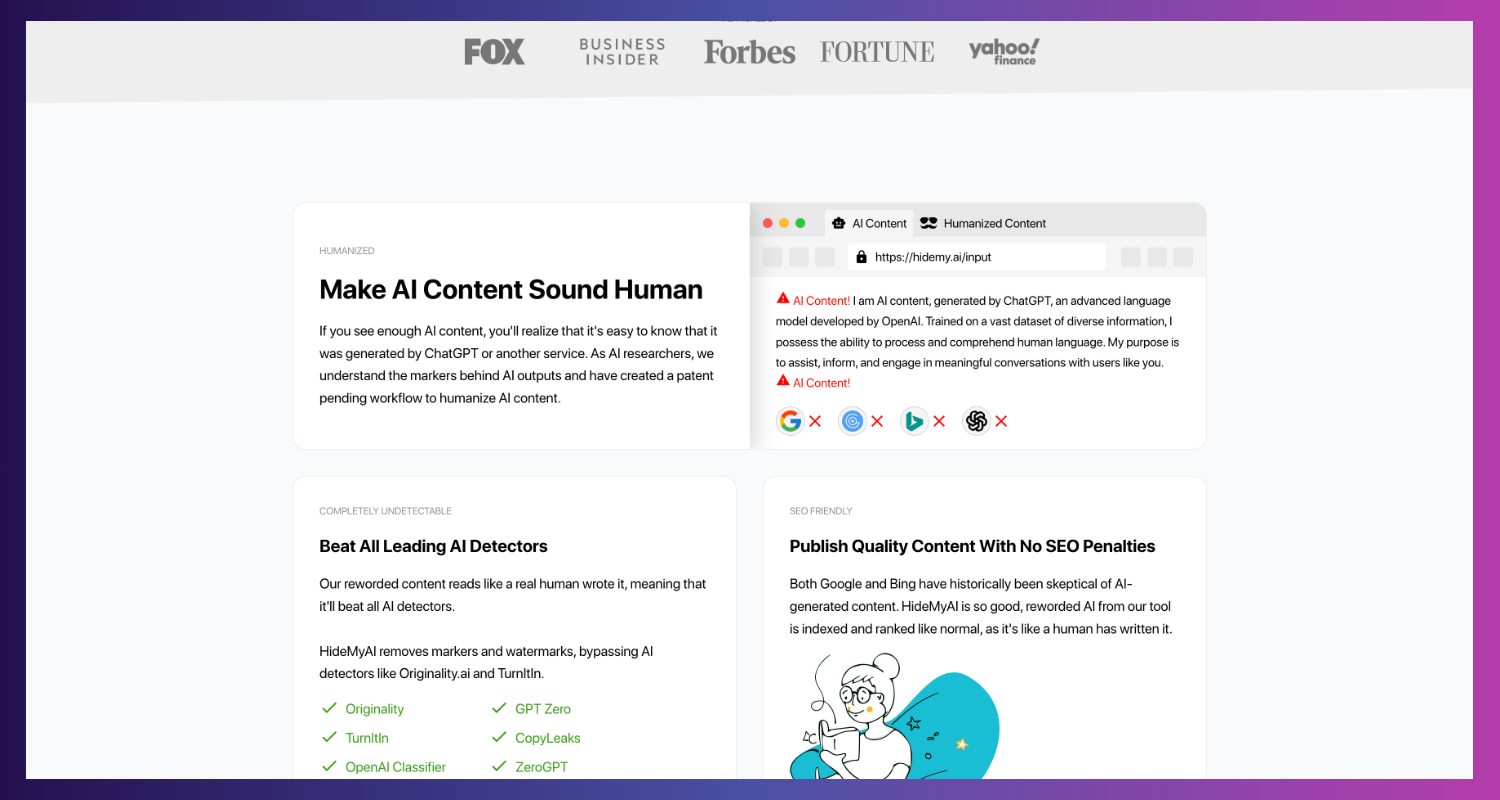The image size is (1500, 800).
Task: Click the COMPLETELY UNDETECTABLE section label
Action: pos(386,511)
